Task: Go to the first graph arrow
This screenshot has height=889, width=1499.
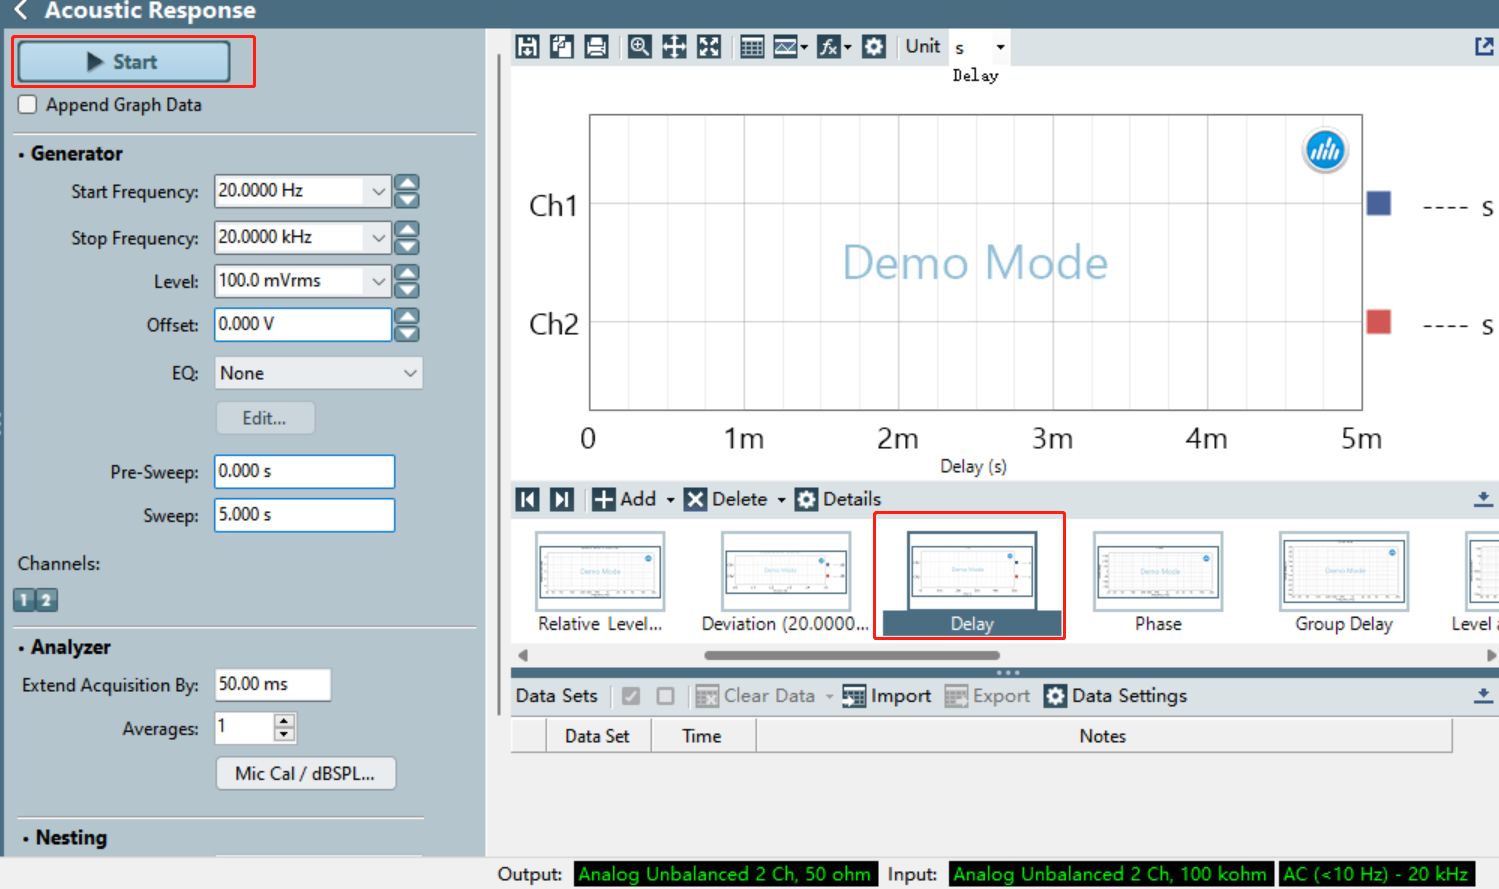Action: 528,499
